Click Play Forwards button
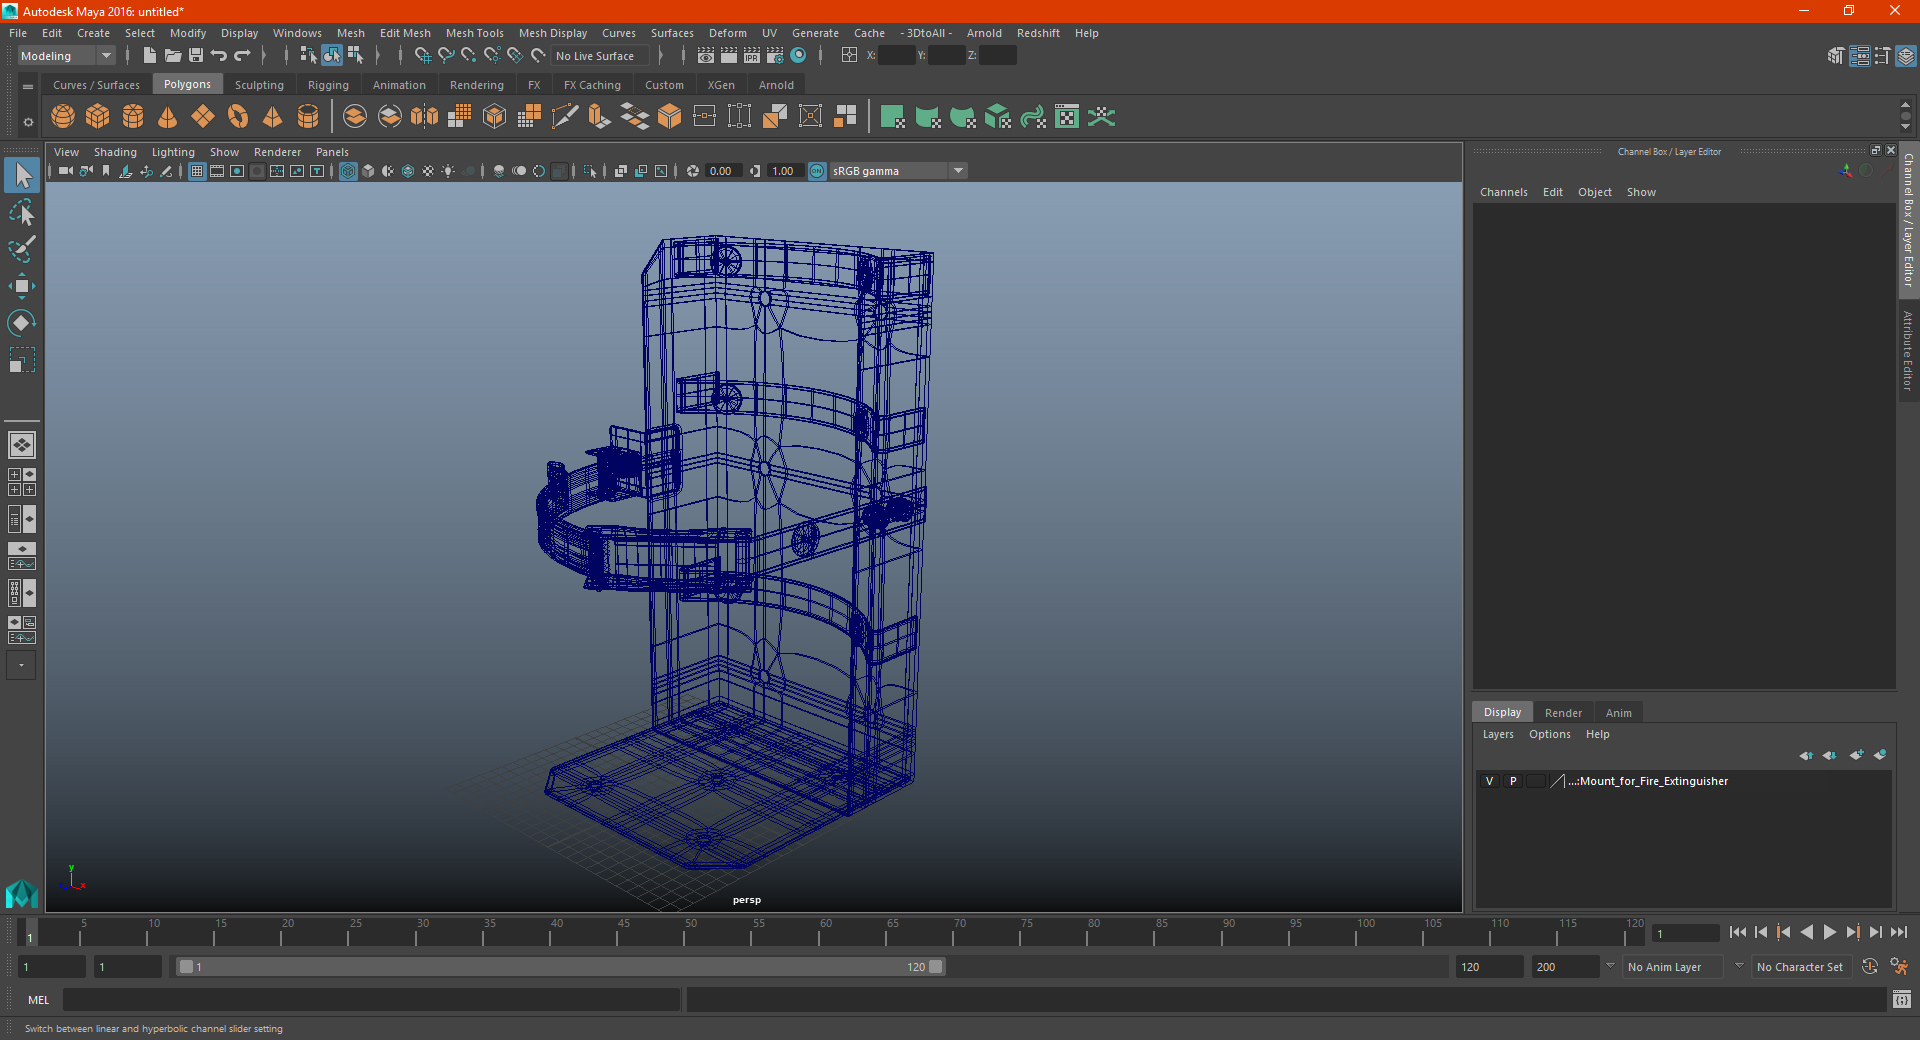Image resolution: width=1920 pixels, height=1040 pixels. (x=1829, y=932)
